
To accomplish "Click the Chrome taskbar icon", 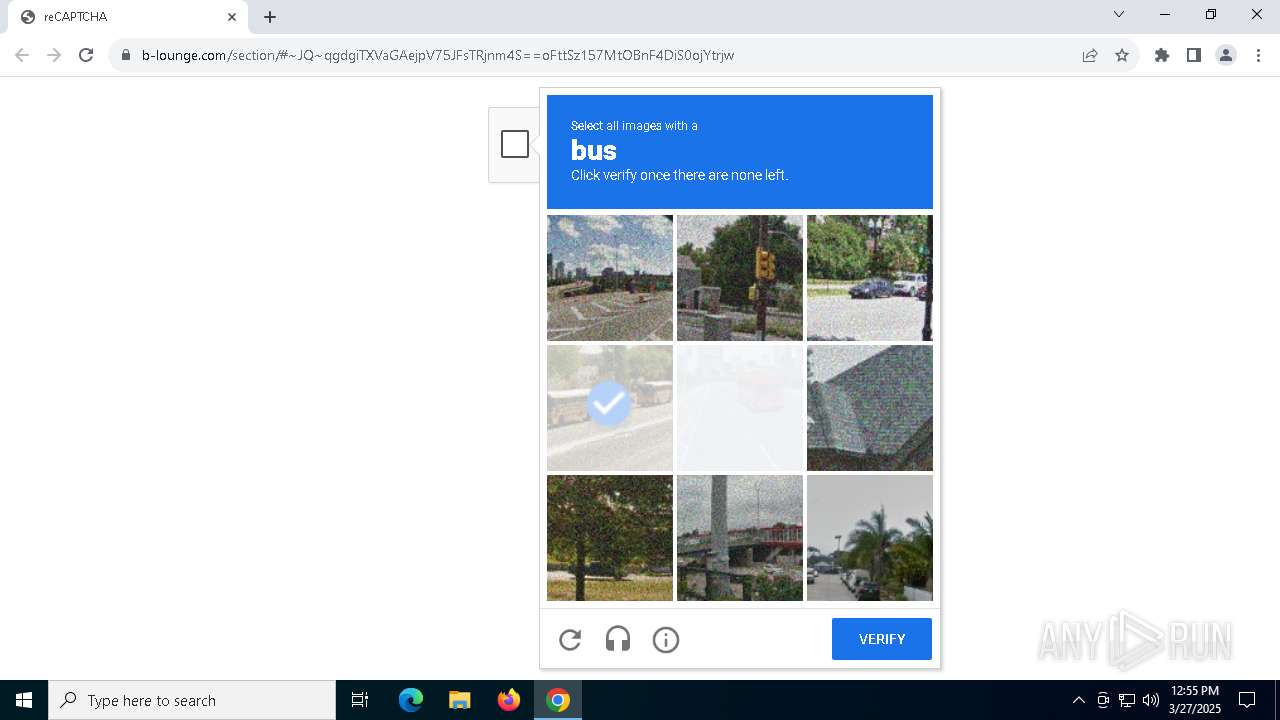I will click(558, 700).
